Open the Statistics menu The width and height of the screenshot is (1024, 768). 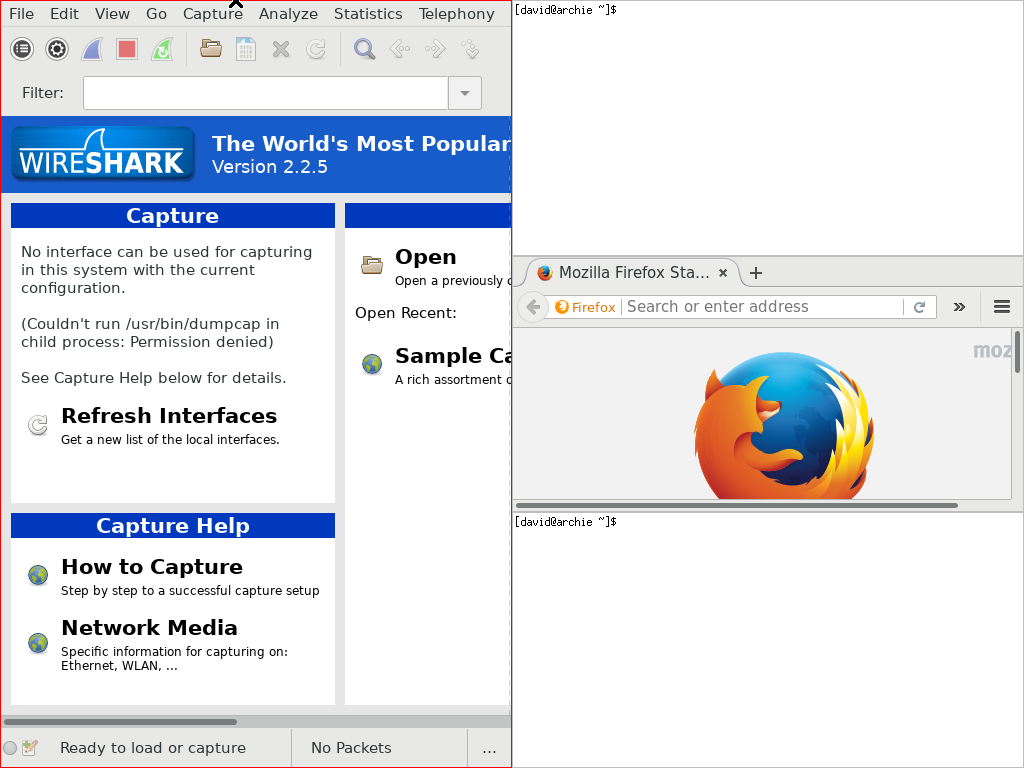click(368, 14)
